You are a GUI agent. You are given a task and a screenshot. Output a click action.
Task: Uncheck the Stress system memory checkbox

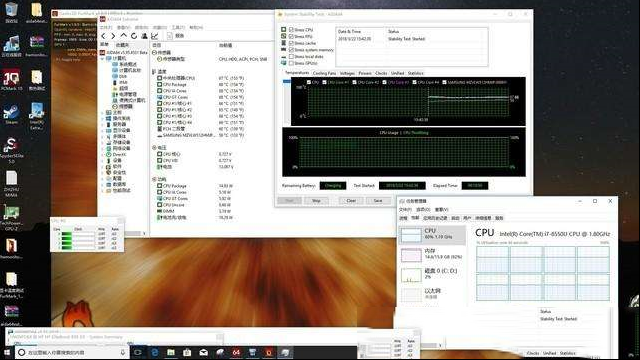[291, 50]
